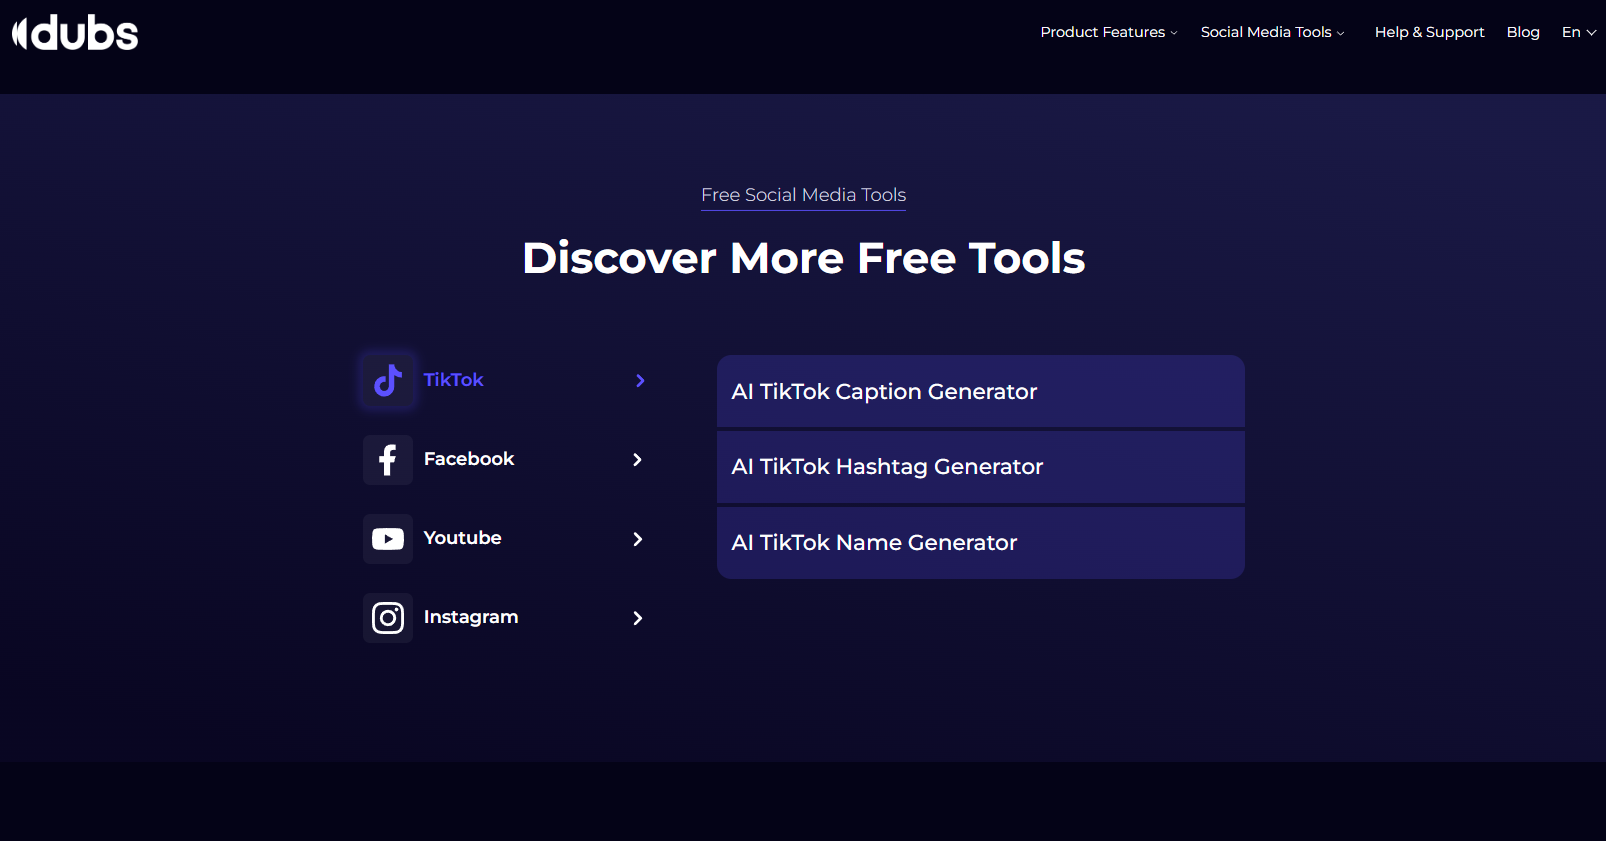Click the dubs logo

[x=75, y=33]
